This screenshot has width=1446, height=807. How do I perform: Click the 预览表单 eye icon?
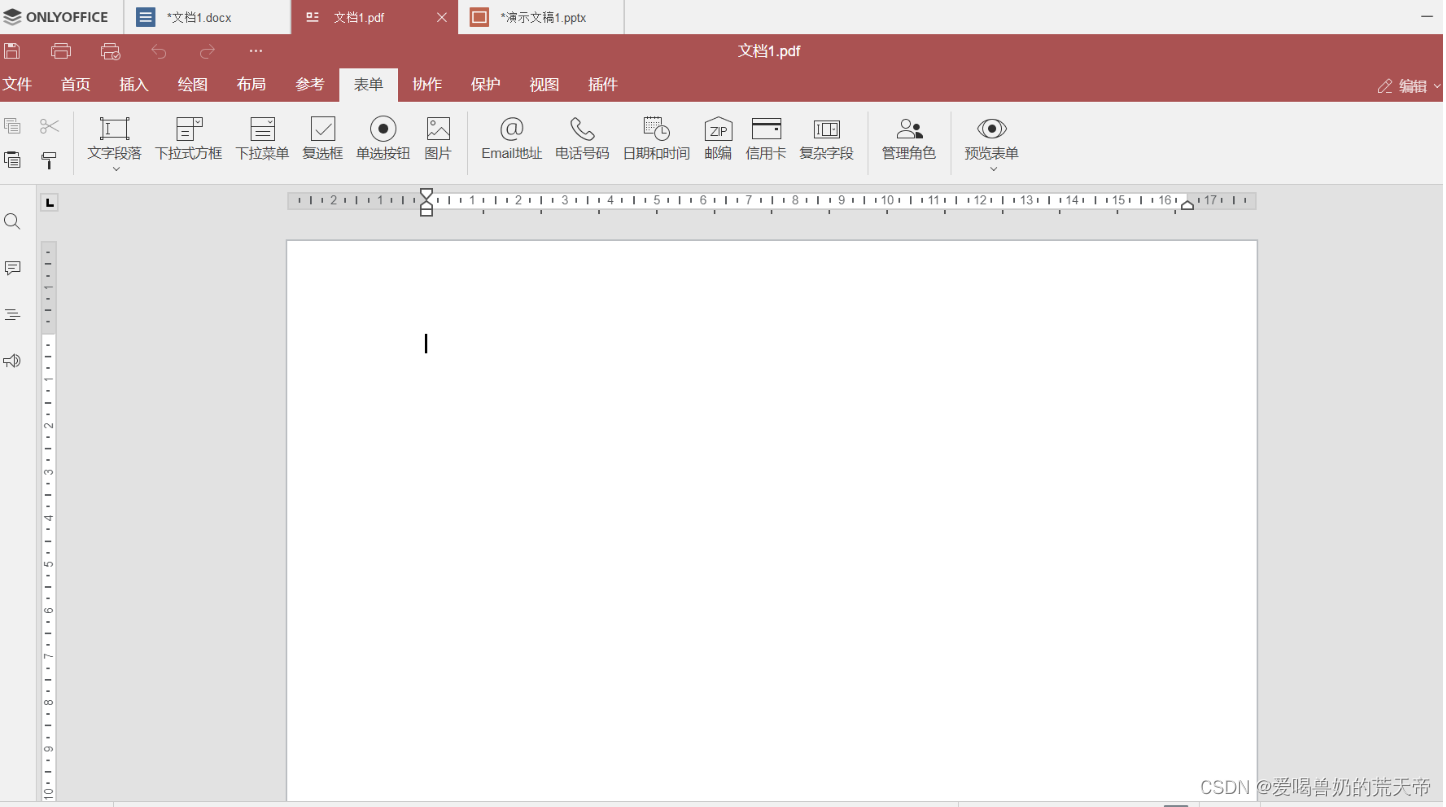point(992,129)
